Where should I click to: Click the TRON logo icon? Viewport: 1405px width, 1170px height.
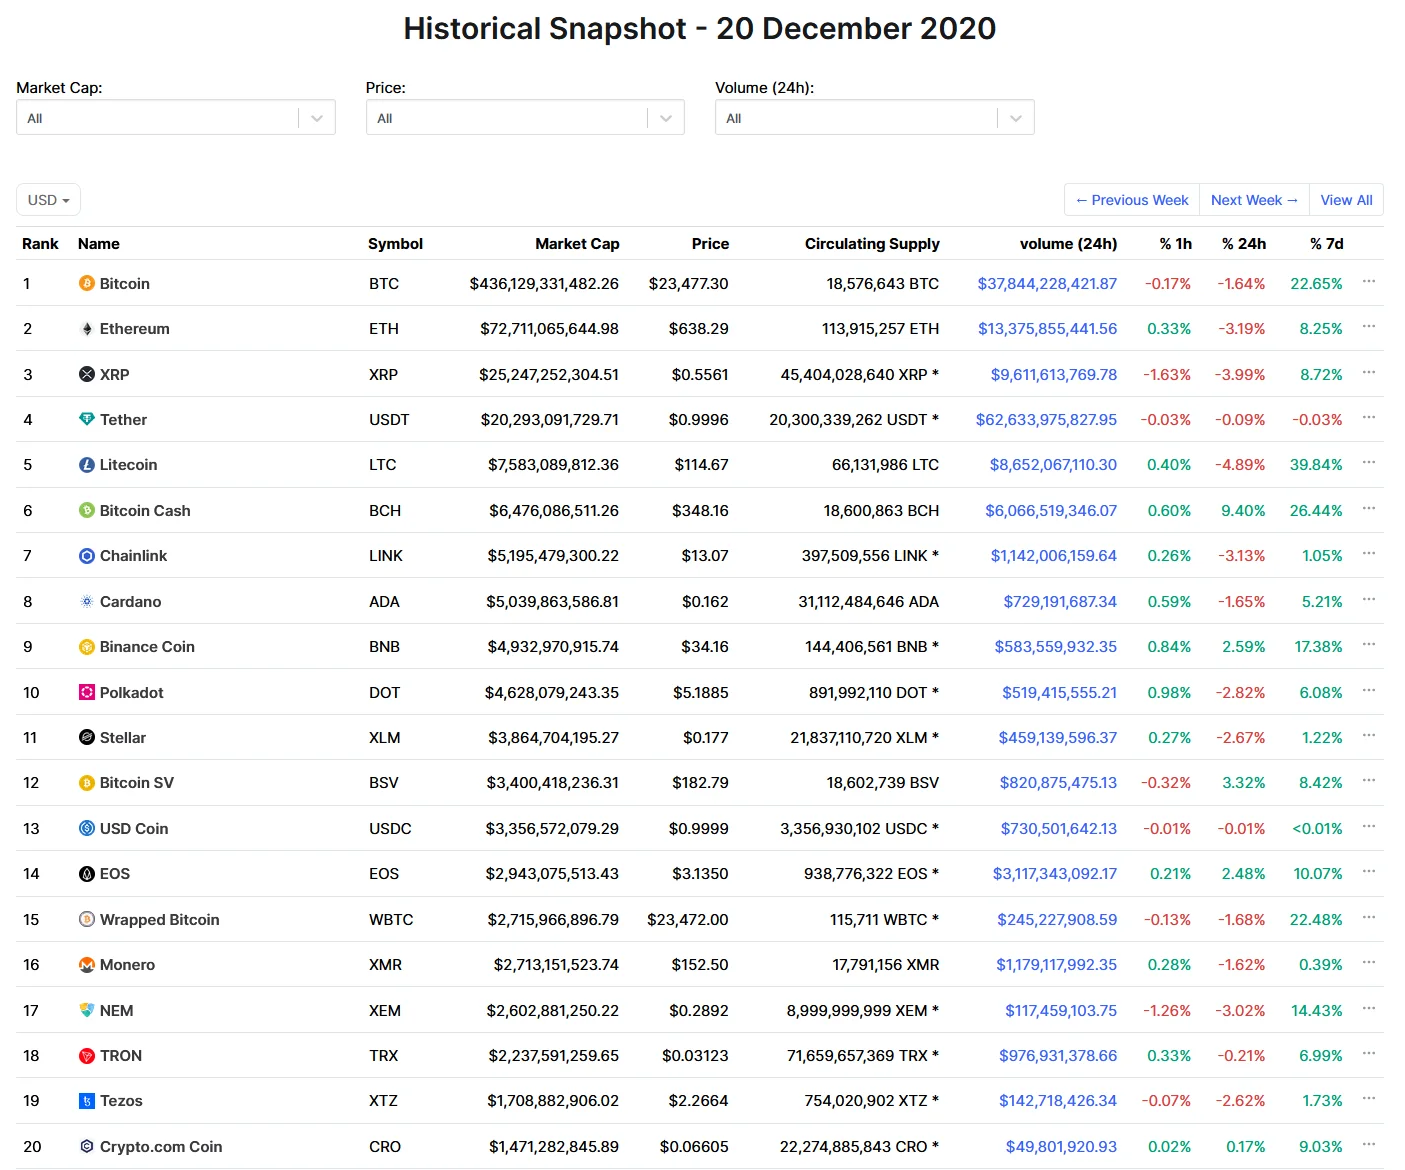coord(87,1056)
